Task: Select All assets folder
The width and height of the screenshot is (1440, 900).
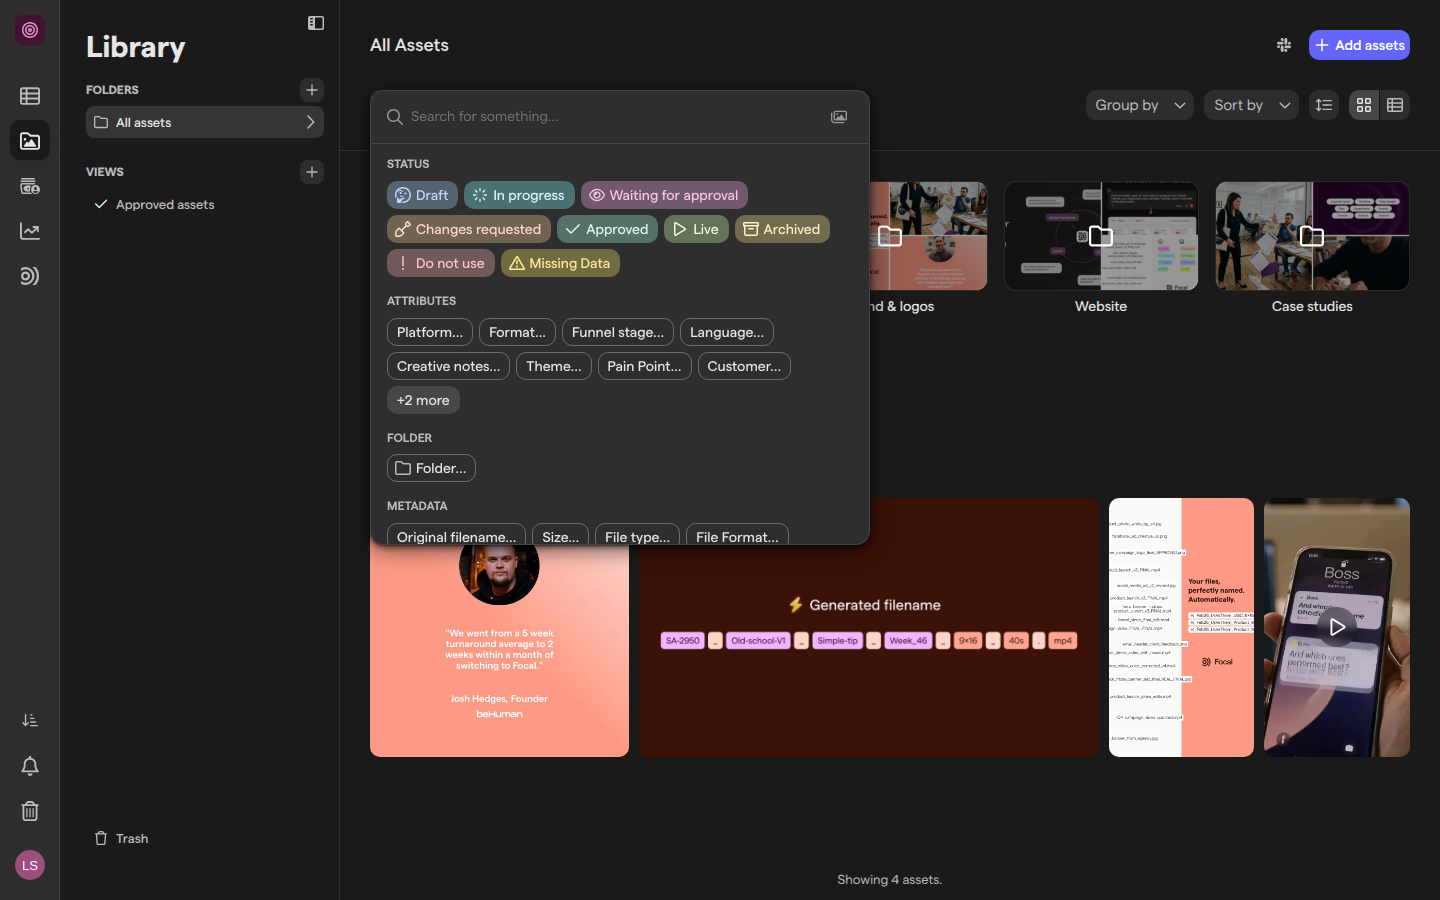Action: pos(205,122)
